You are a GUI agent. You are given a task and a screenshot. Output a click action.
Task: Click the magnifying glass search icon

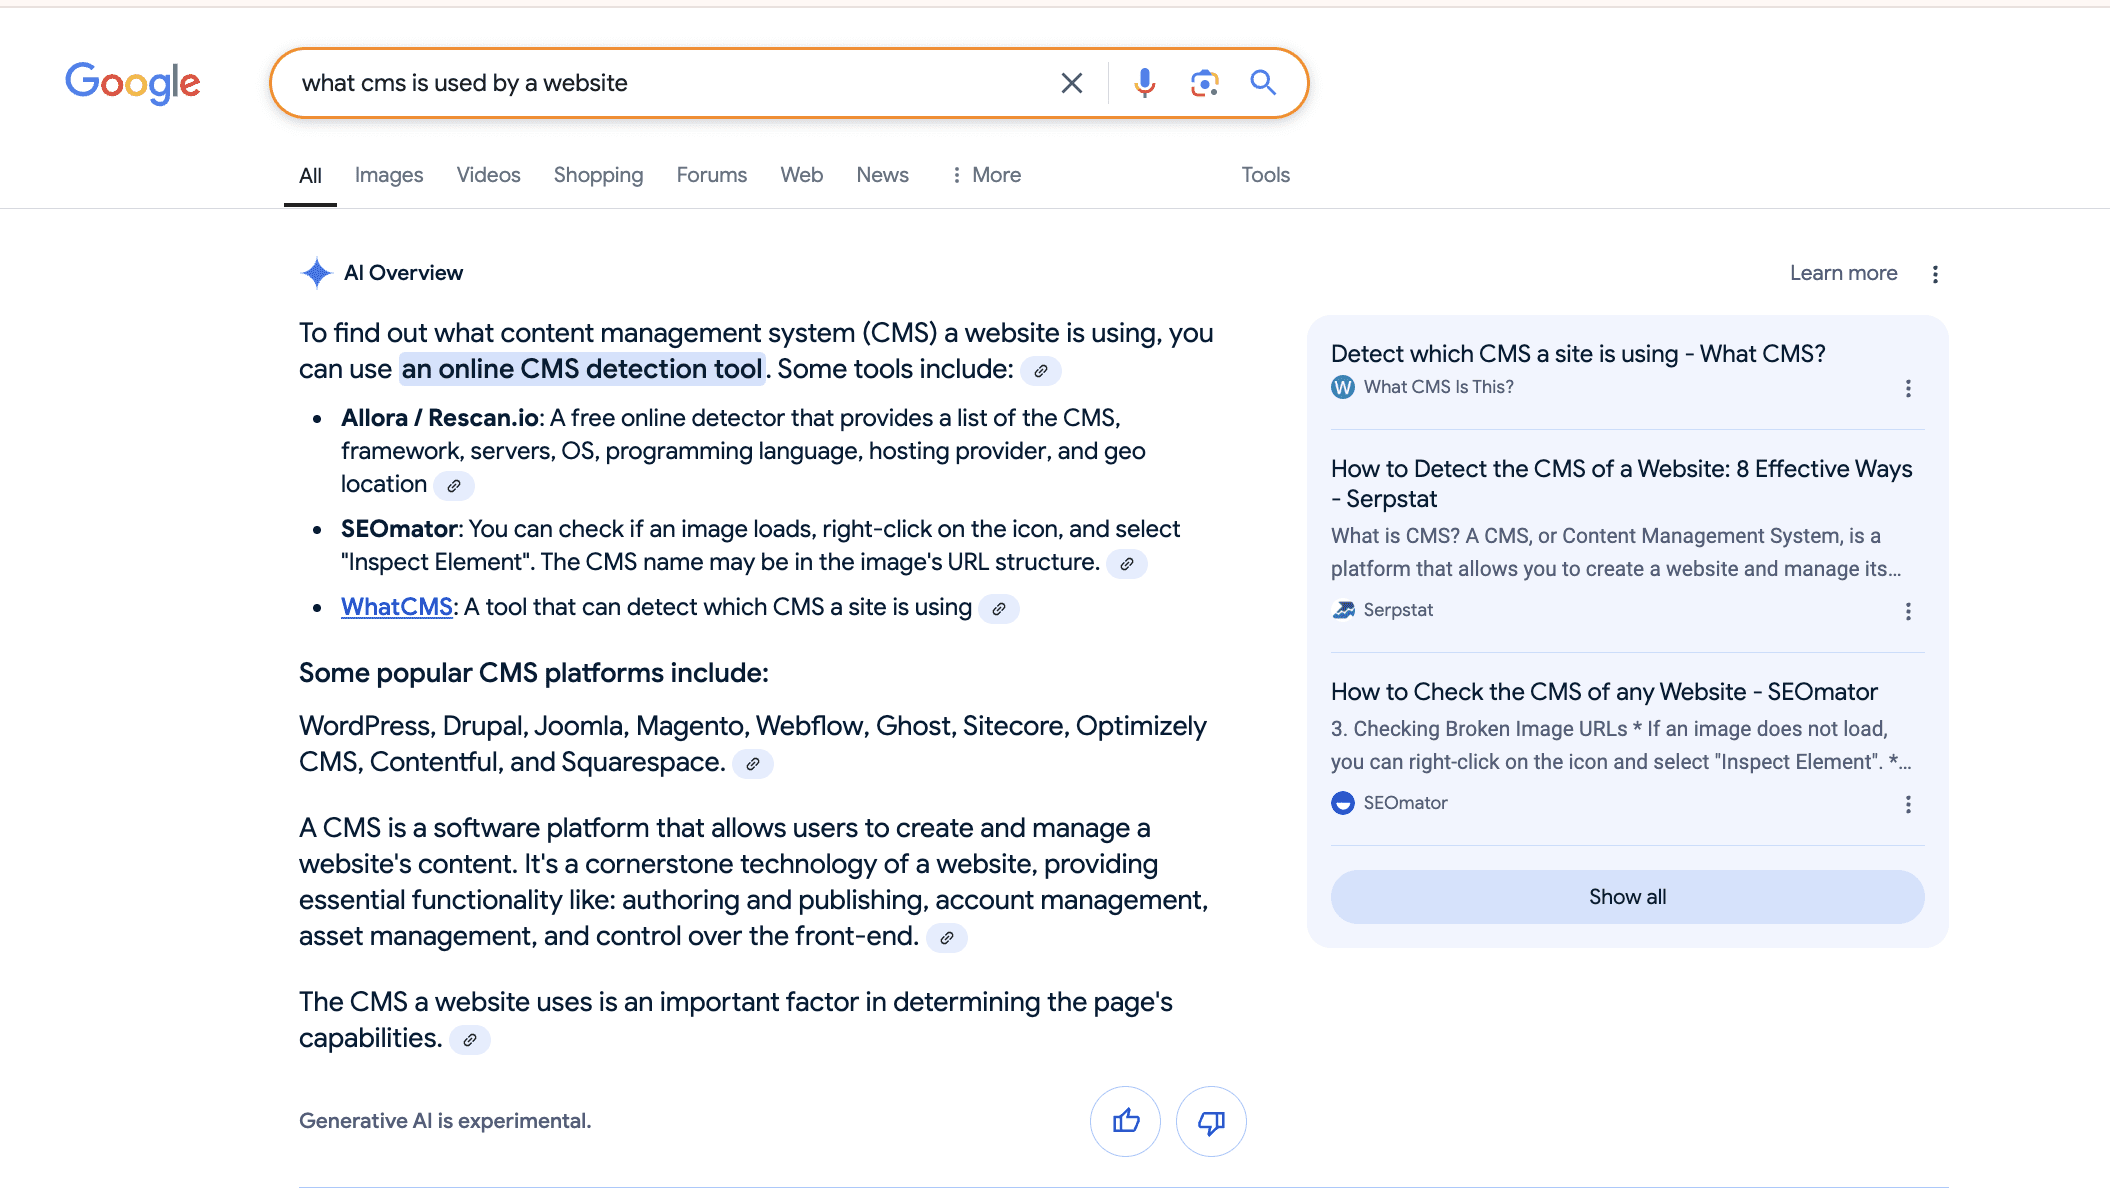tap(1262, 81)
